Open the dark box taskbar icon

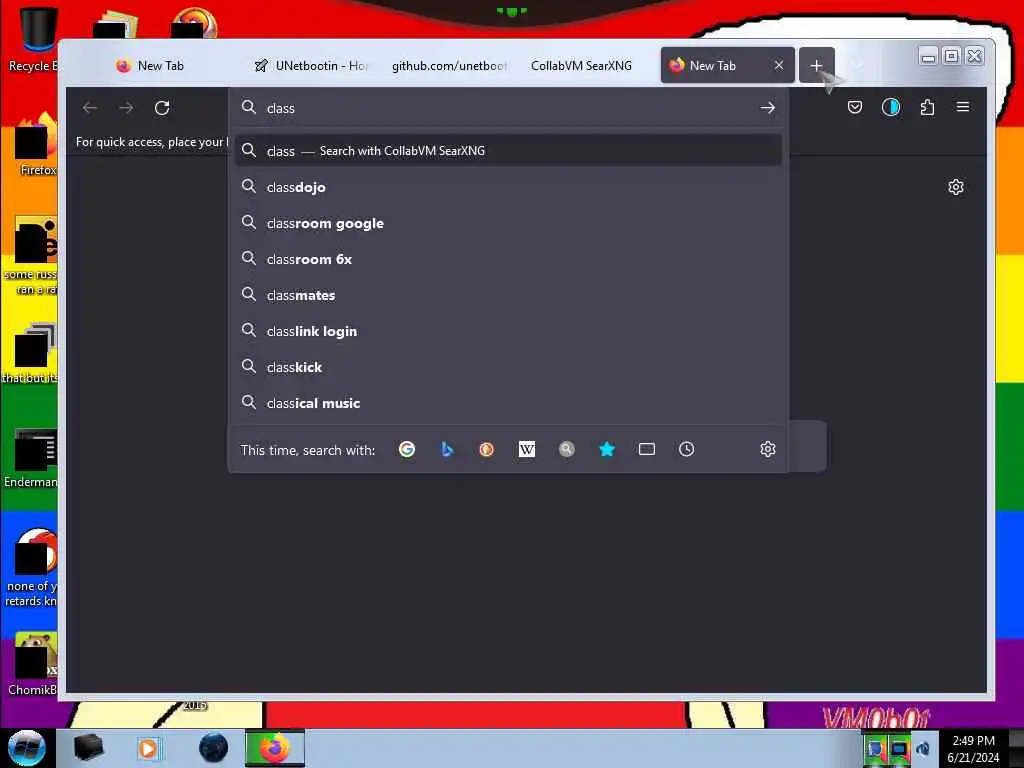[x=88, y=748]
